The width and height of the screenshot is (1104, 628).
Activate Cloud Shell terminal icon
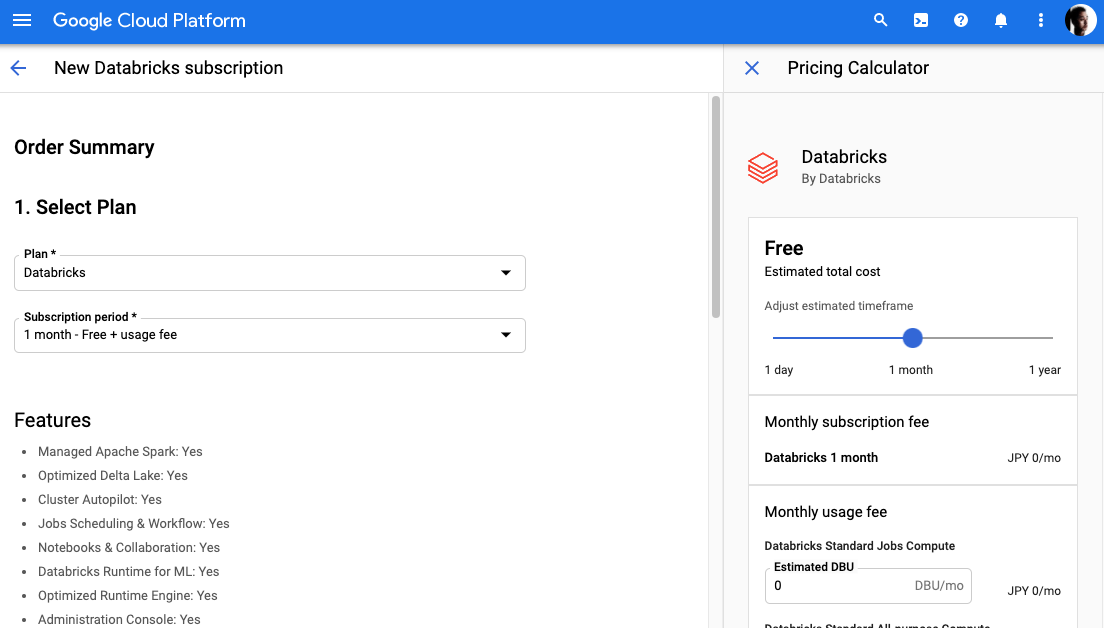(920, 20)
